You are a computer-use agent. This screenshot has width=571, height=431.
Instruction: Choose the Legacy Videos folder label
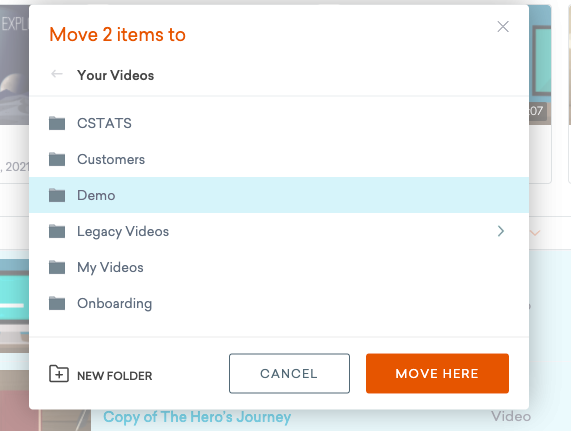pos(123,232)
